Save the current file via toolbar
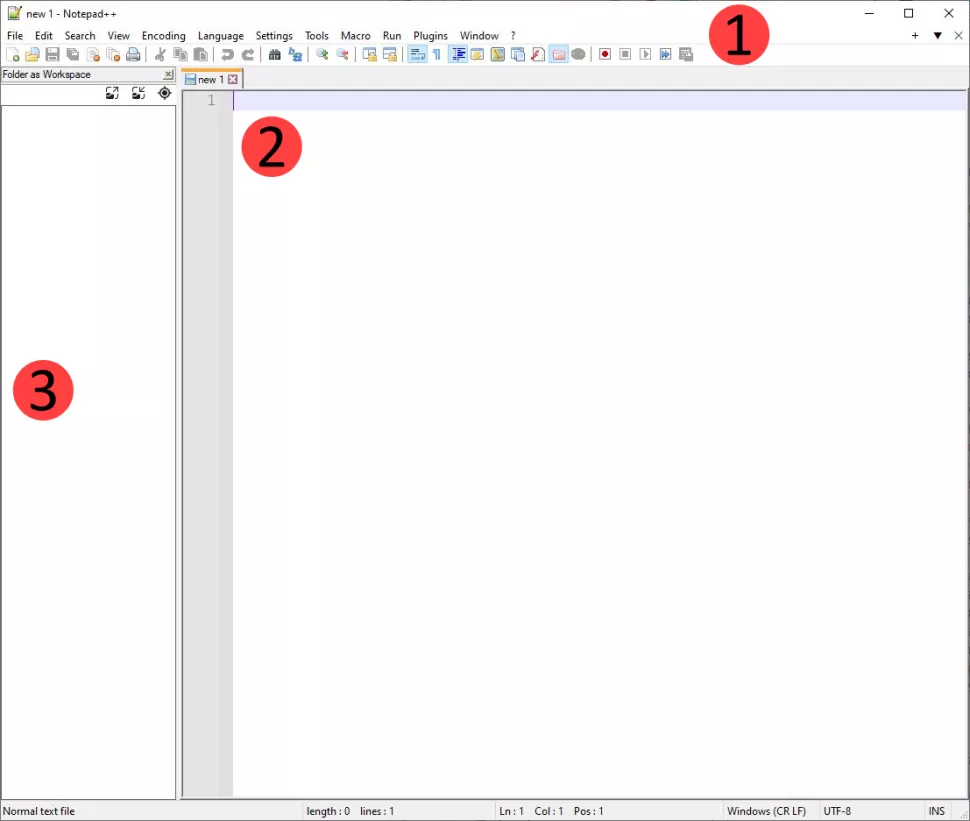This screenshot has height=821, width=970. (53, 54)
